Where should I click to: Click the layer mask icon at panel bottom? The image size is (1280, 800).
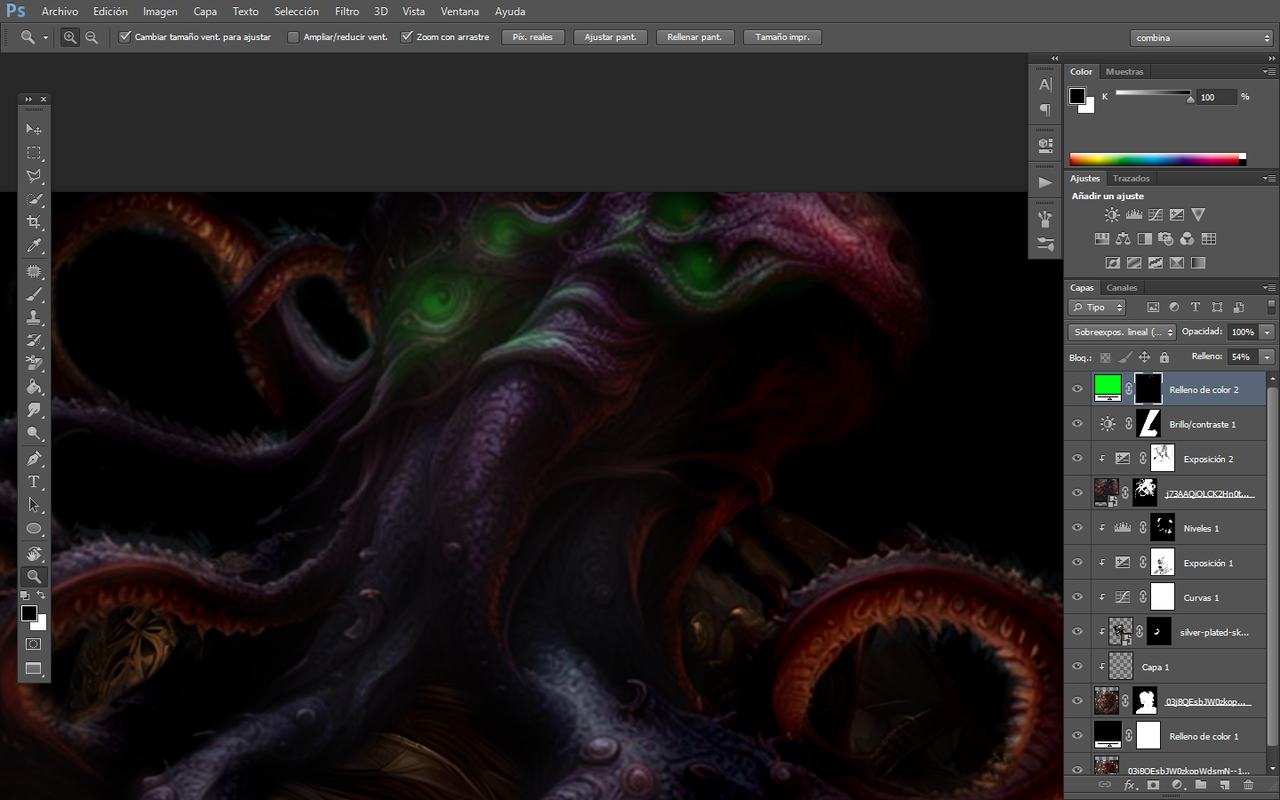[1152, 786]
